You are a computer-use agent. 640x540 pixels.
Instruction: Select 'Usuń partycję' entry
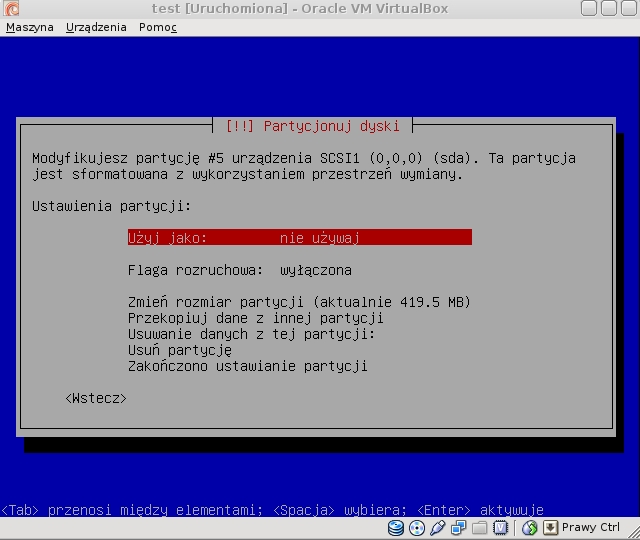(x=180, y=350)
